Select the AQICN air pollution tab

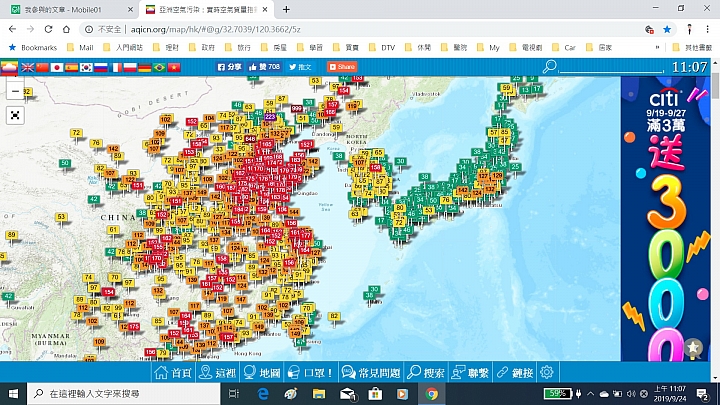[207, 9]
